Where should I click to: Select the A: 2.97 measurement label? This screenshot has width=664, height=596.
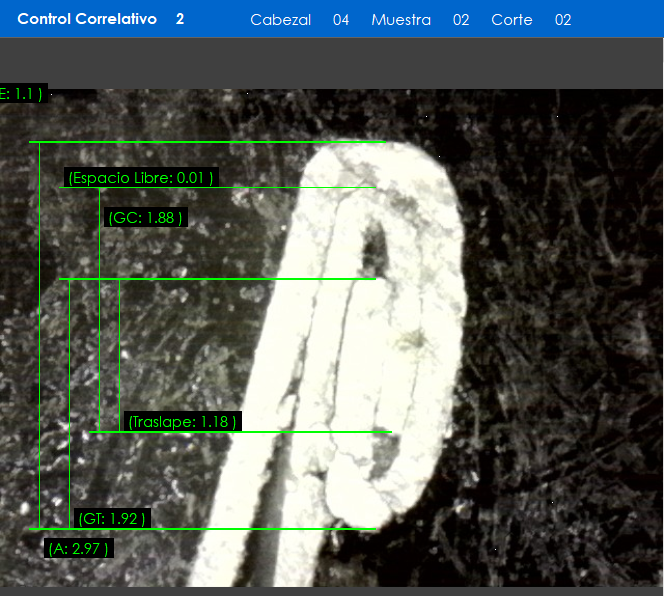(78, 548)
